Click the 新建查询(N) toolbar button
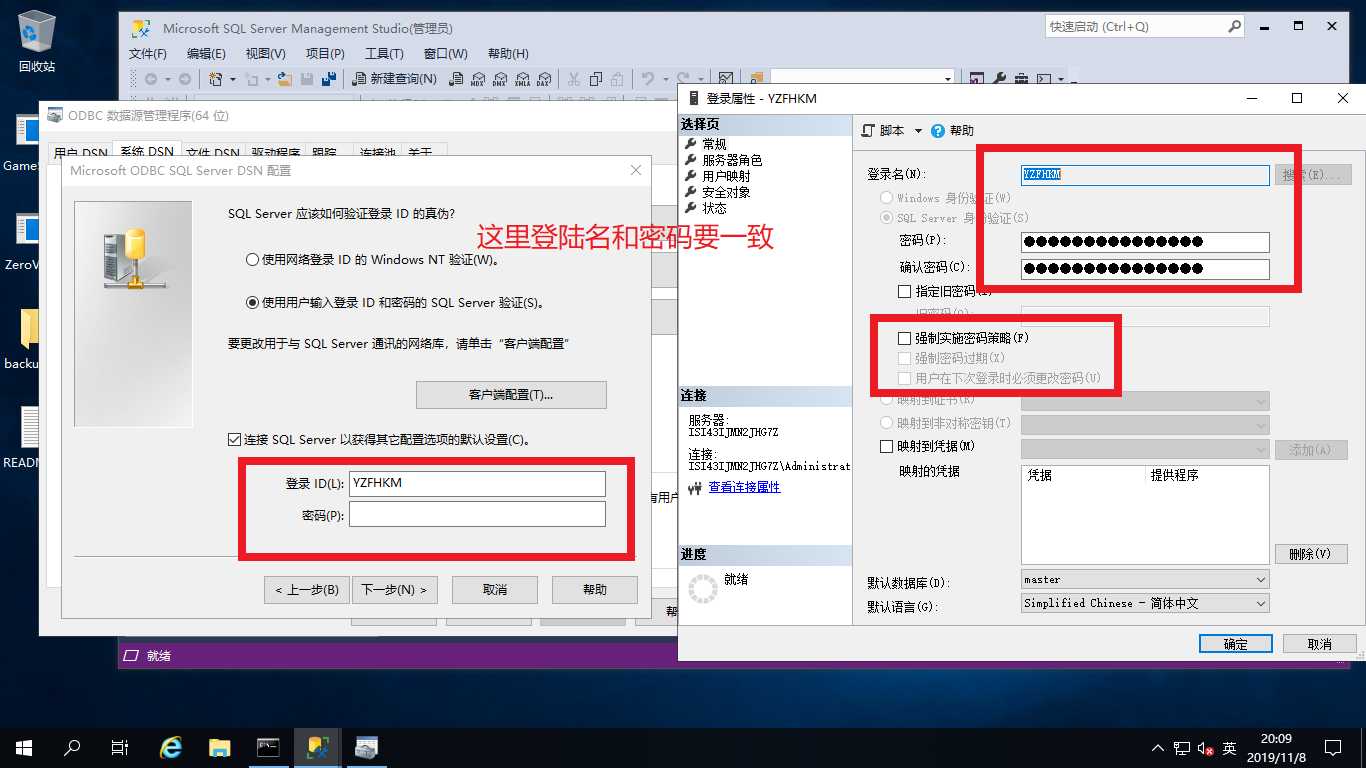 pyautogui.click(x=394, y=79)
